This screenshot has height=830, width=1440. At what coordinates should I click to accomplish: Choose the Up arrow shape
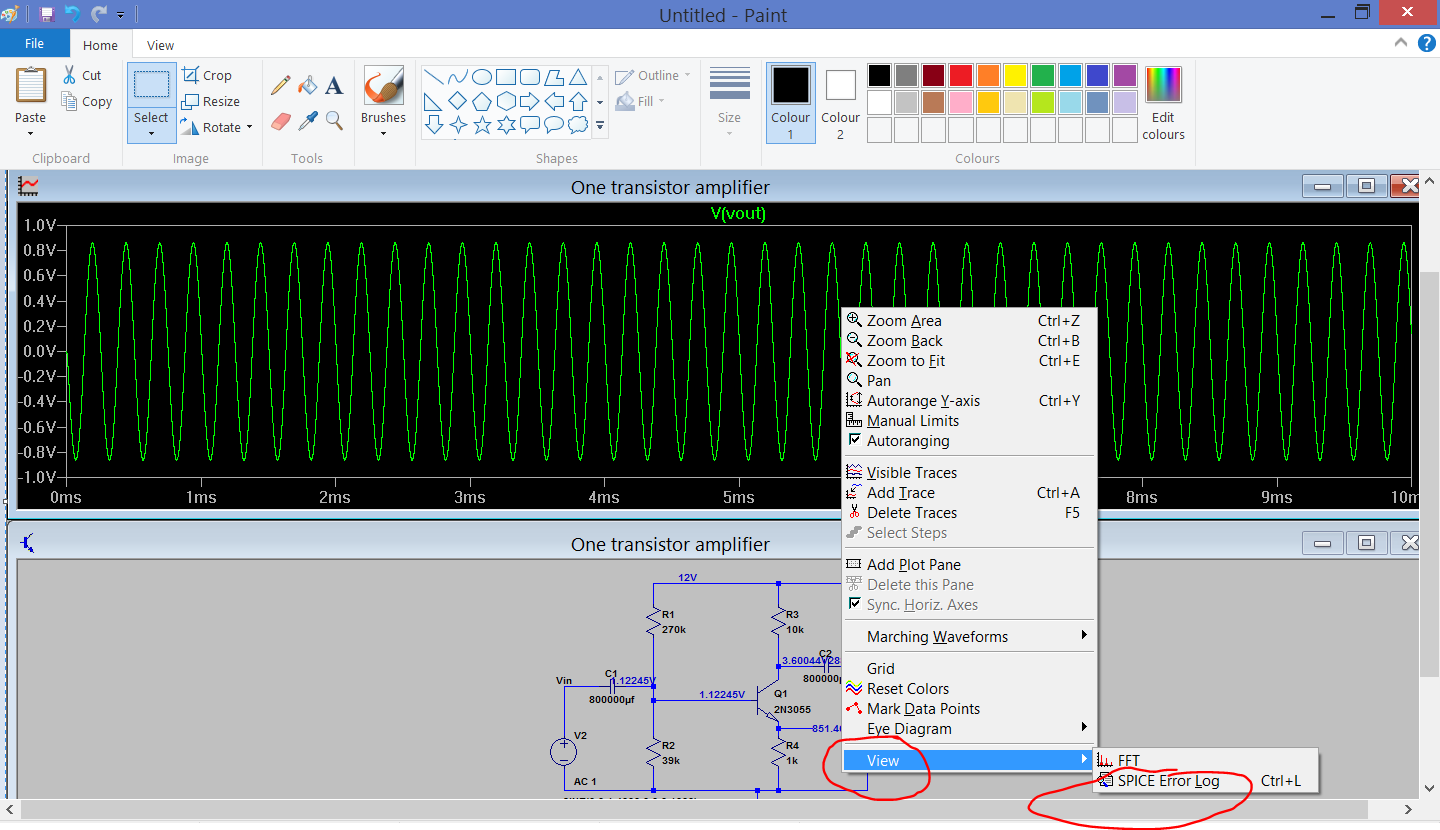(x=578, y=101)
